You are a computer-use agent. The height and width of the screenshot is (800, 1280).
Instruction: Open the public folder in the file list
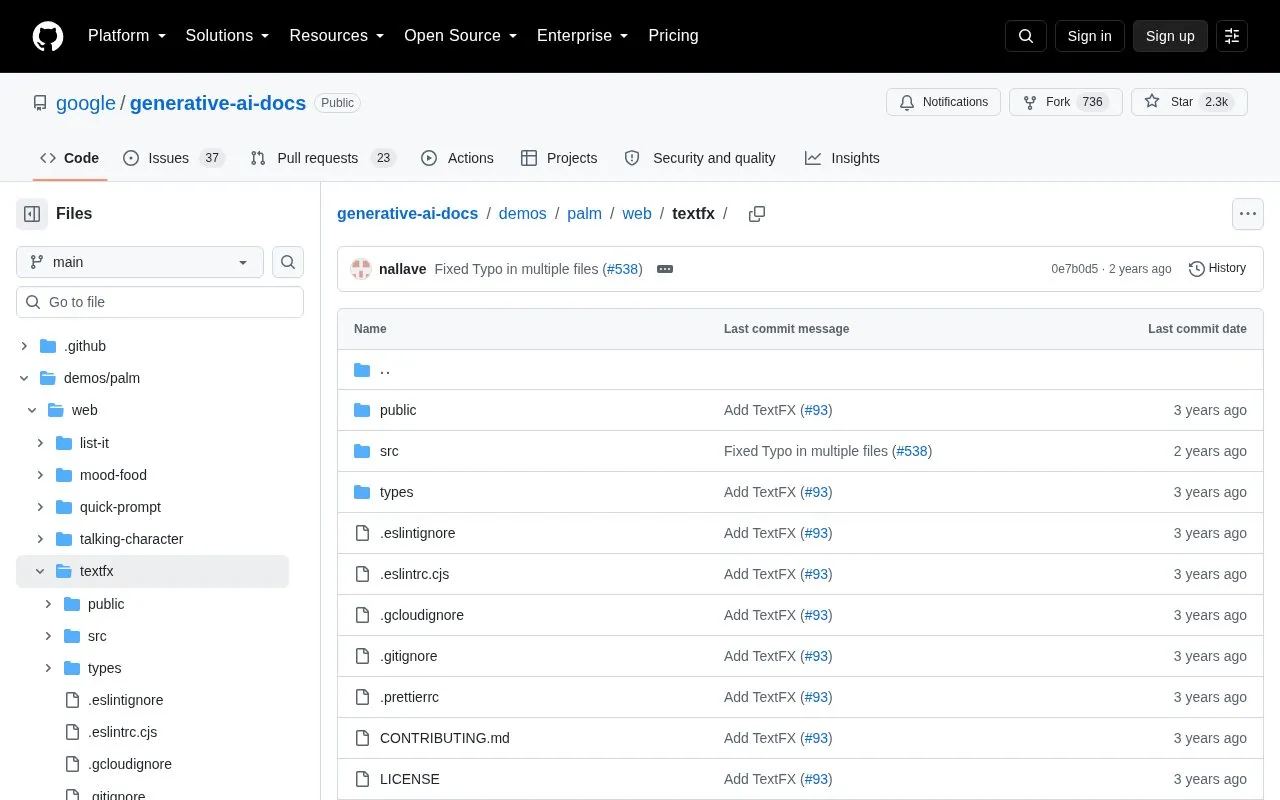(x=398, y=410)
